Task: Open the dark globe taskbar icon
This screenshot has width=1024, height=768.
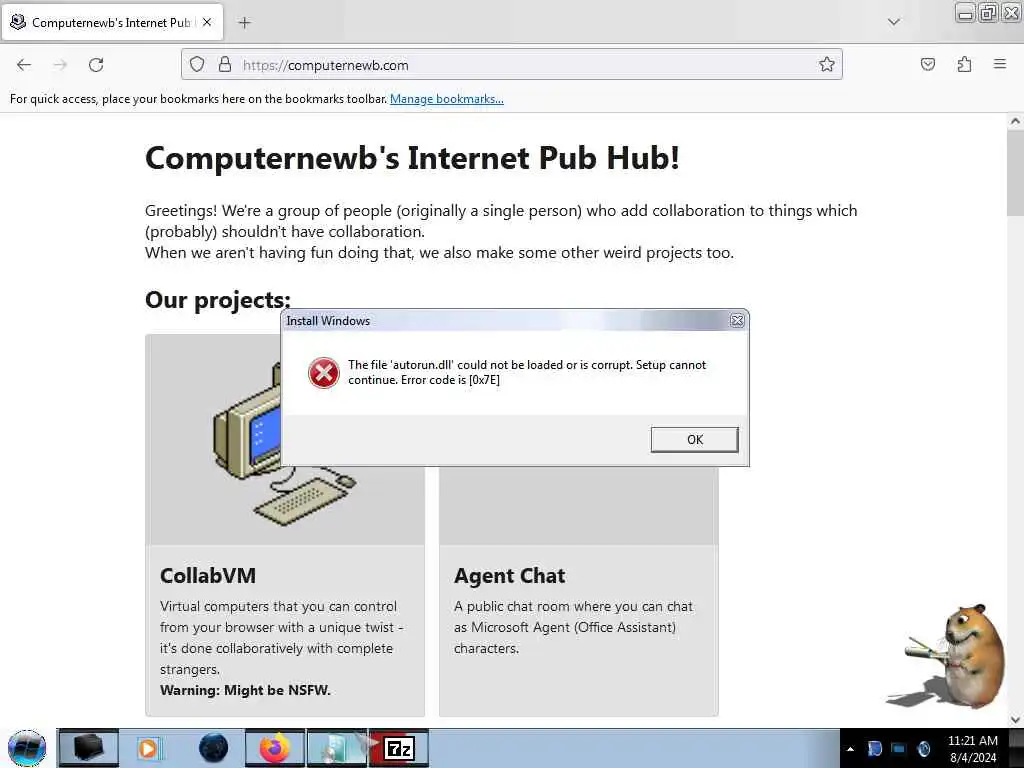Action: tap(213, 748)
